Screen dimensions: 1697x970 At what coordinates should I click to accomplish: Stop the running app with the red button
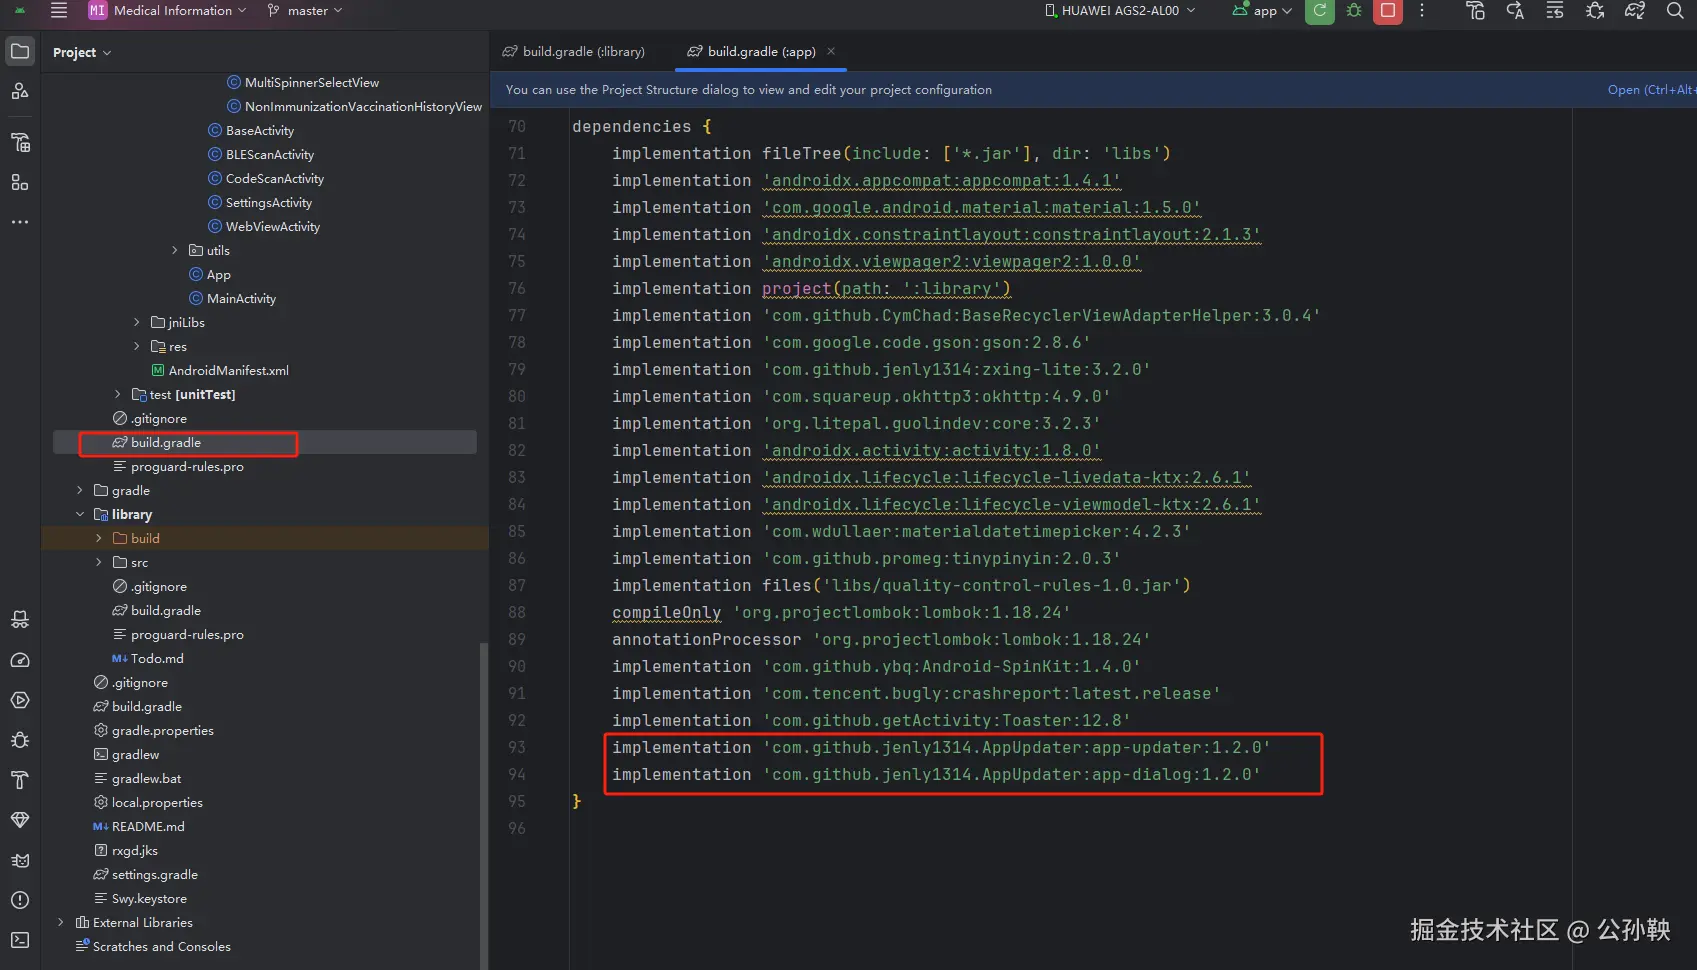click(1388, 11)
